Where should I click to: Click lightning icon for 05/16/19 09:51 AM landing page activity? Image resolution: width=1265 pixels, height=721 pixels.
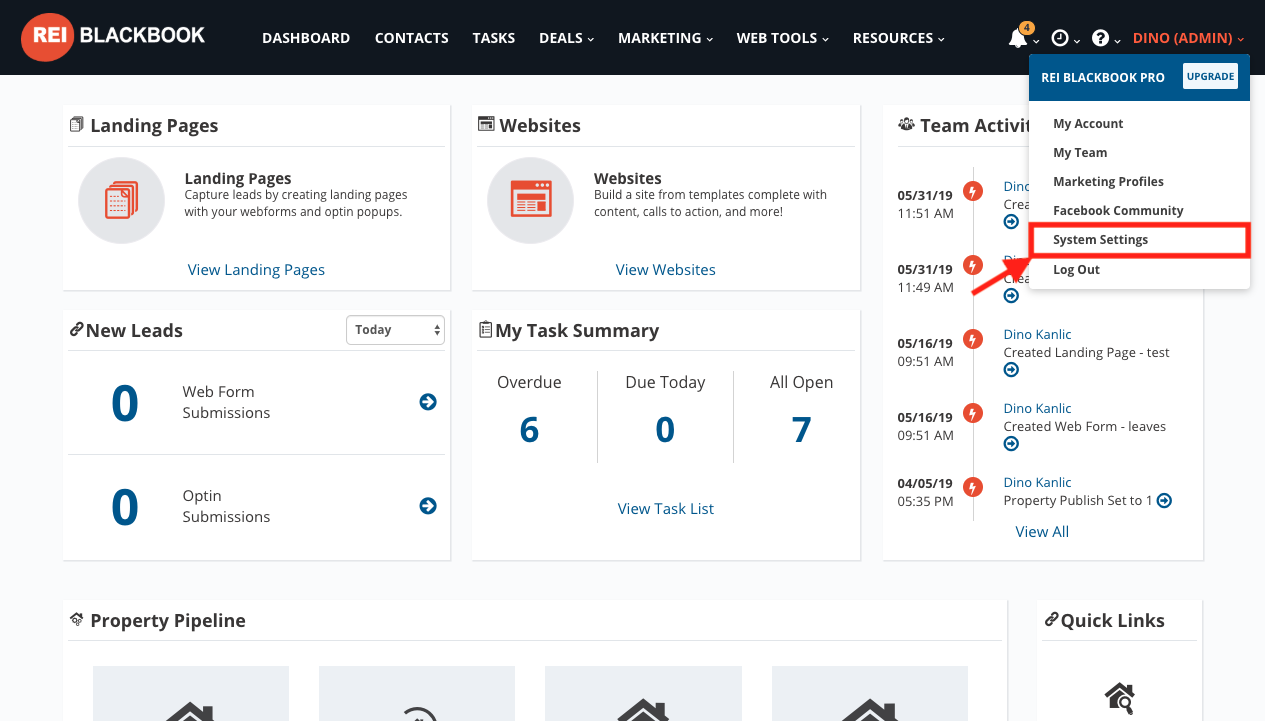[x=972, y=339]
